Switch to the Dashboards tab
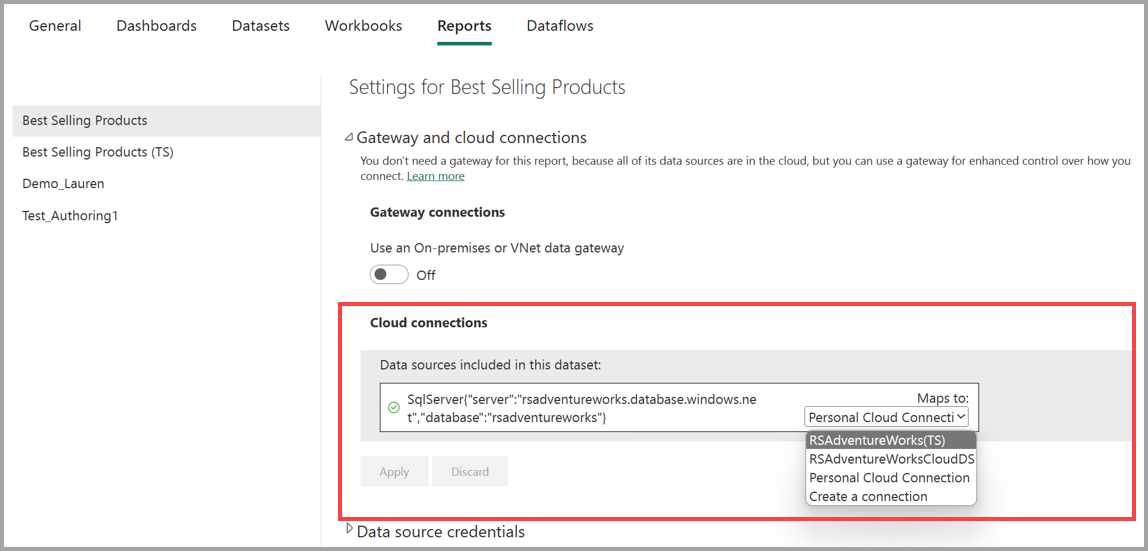 pyautogui.click(x=157, y=26)
